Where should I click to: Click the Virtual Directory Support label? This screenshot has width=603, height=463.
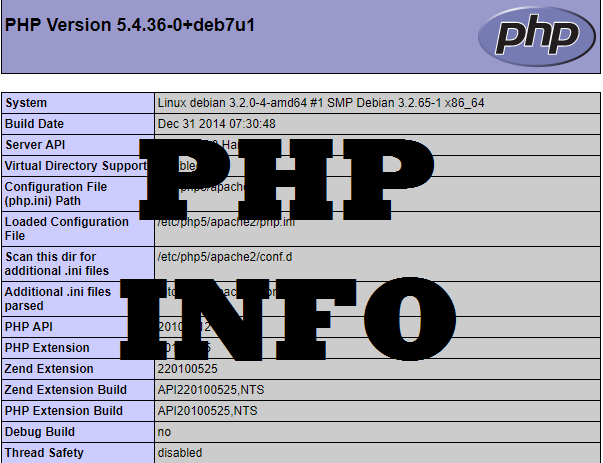[x=76, y=166]
